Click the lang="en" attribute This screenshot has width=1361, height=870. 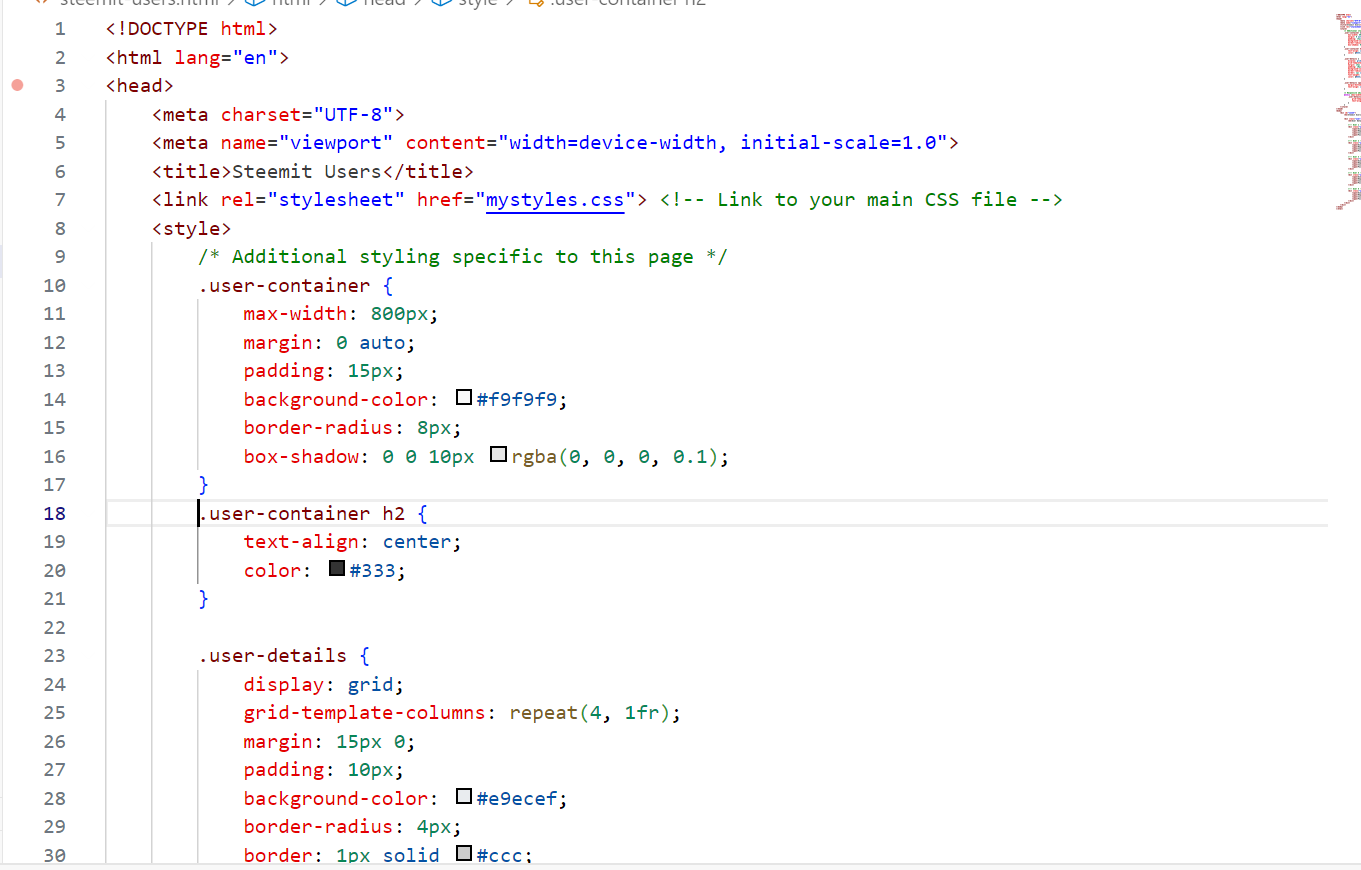coord(226,57)
